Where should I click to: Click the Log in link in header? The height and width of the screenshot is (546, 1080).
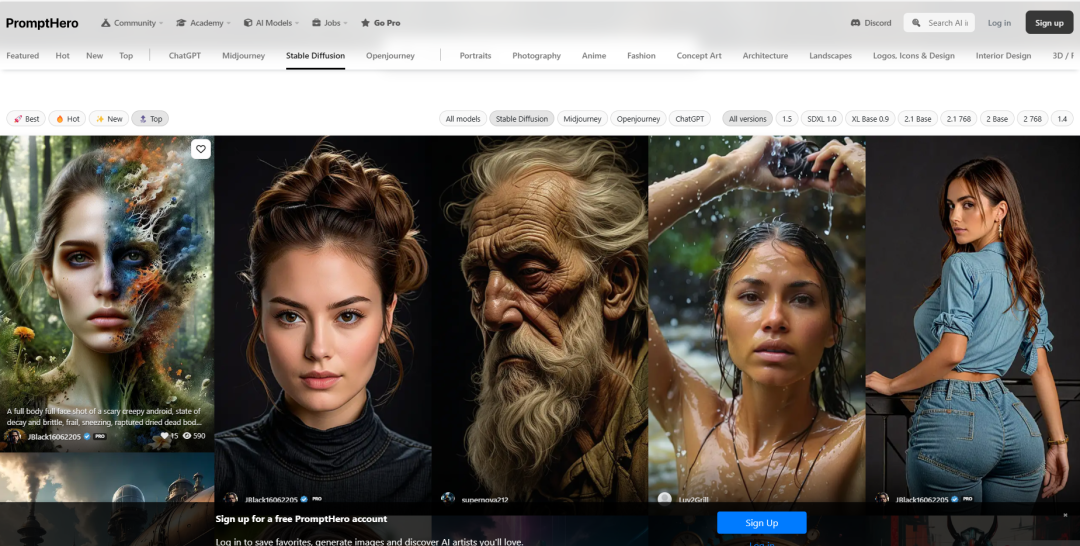(999, 23)
